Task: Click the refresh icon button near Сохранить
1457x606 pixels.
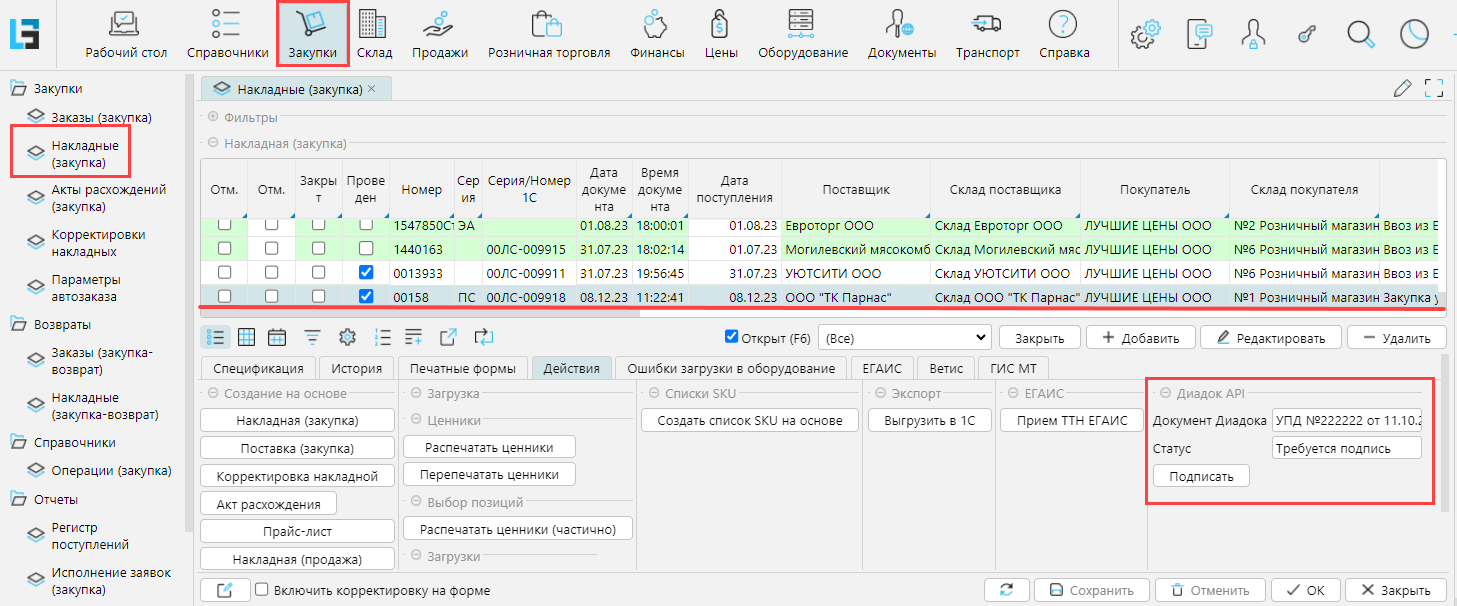Action: [x=1006, y=590]
